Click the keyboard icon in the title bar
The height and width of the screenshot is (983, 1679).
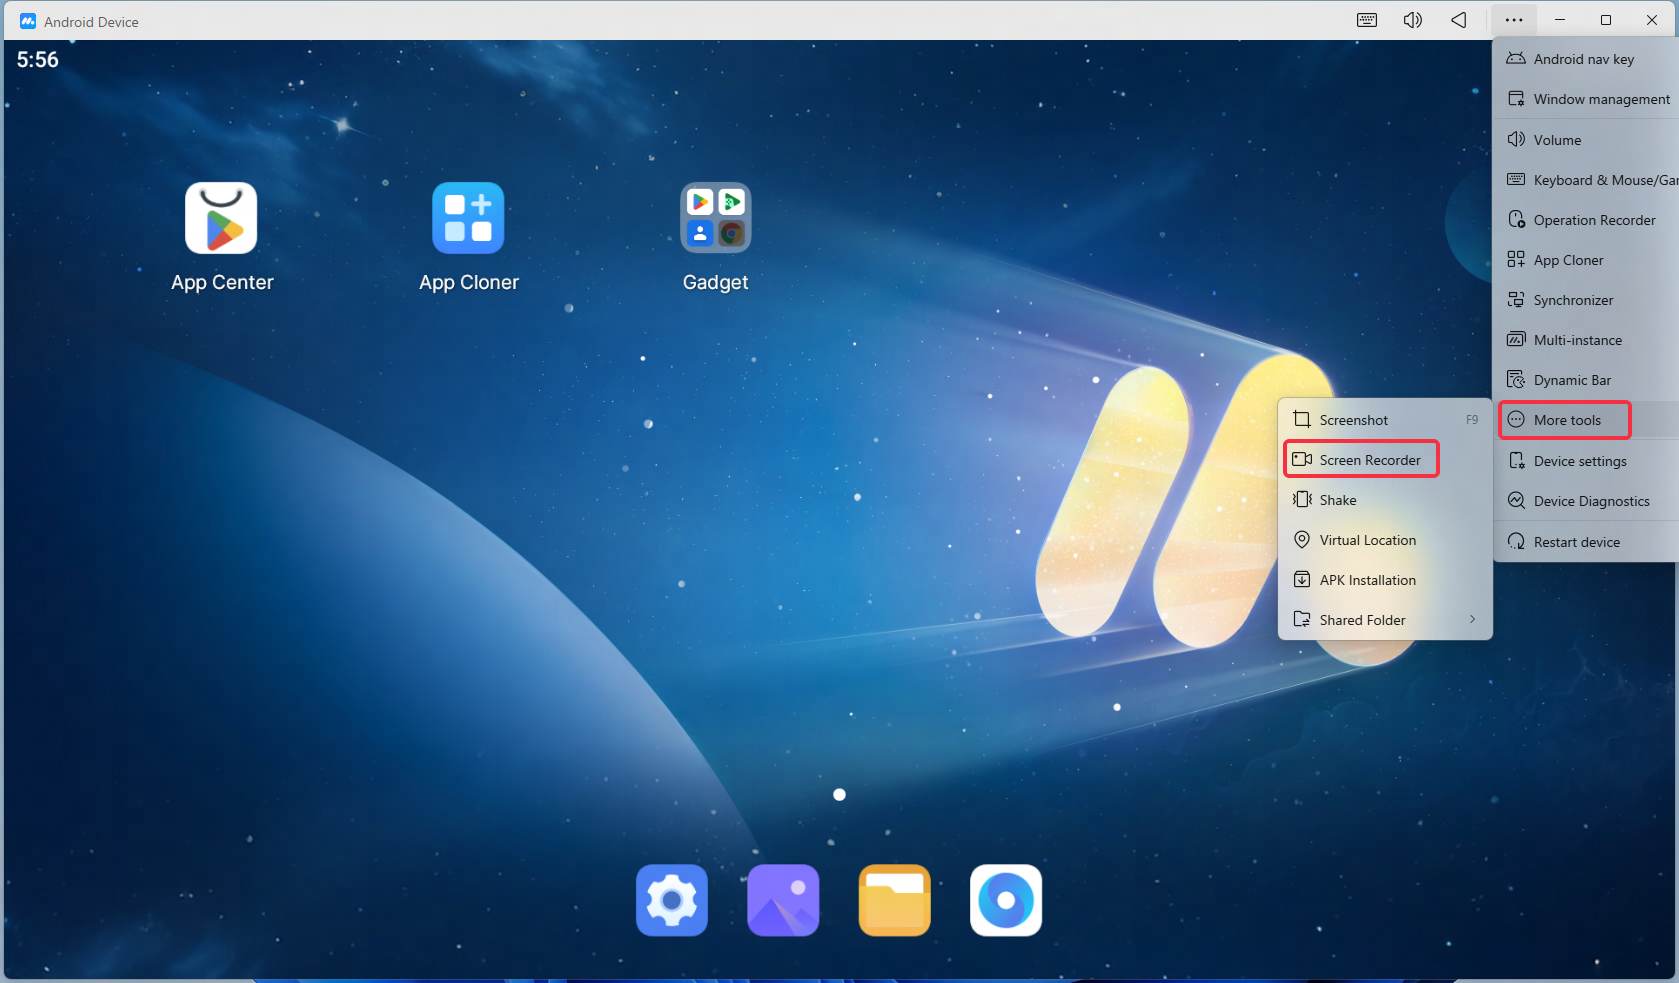coord(1367,20)
